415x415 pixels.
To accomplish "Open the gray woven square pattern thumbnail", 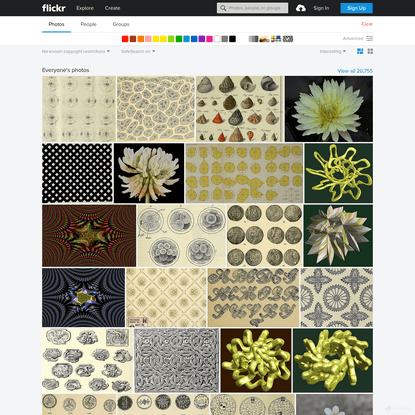I will 177,360.
